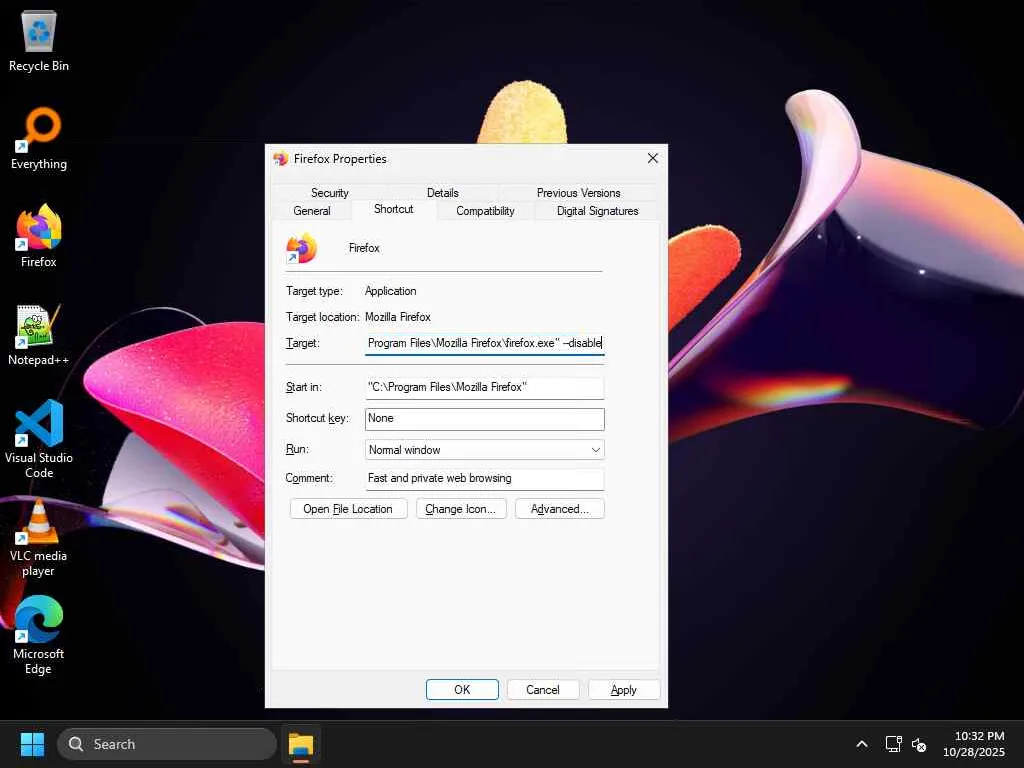Switch to the Details tab

[x=443, y=193]
